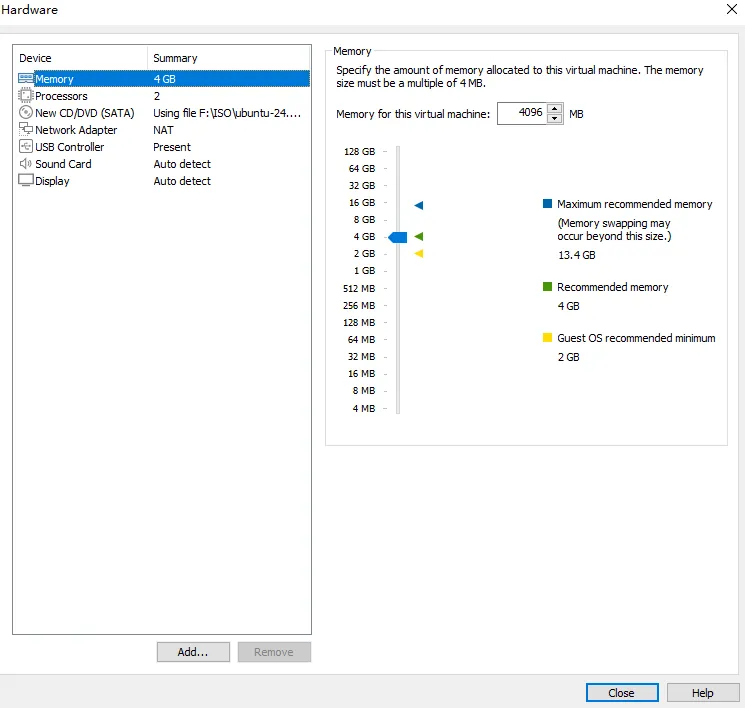Click the Present summary for USB Controller
Screen dimensions: 745x708
(x=172, y=147)
